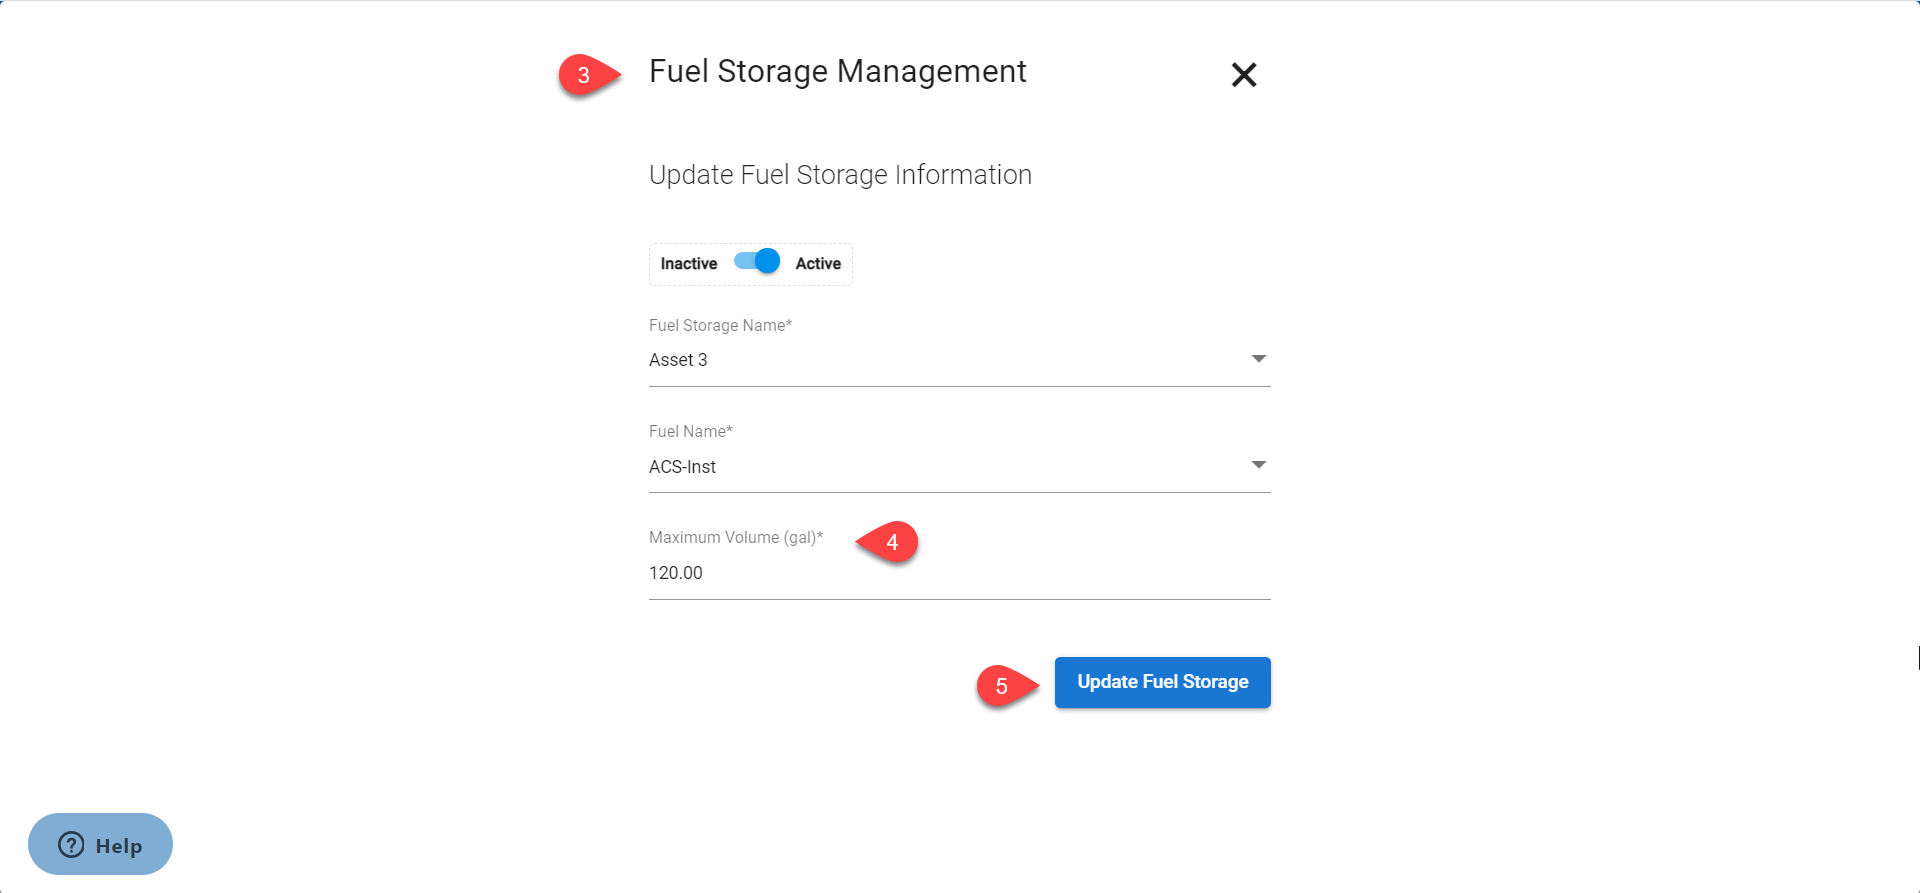Click the question mark Help icon

pyautogui.click(x=71, y=845)
